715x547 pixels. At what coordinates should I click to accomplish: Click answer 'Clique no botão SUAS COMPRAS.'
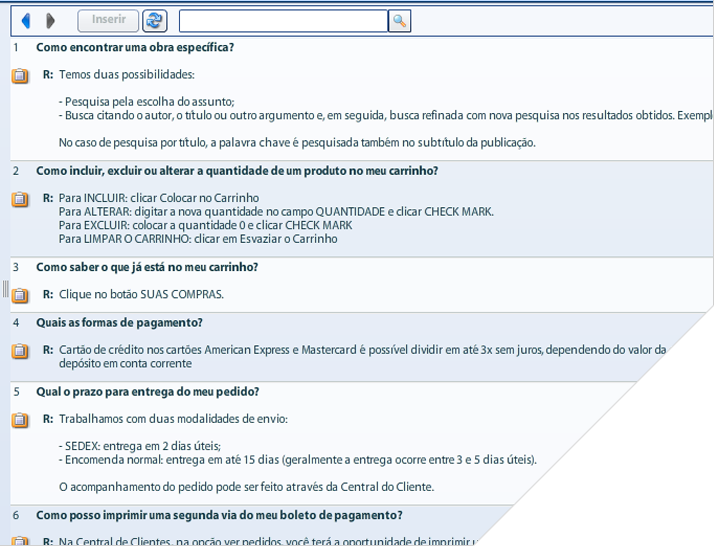(x=141, y=294)
